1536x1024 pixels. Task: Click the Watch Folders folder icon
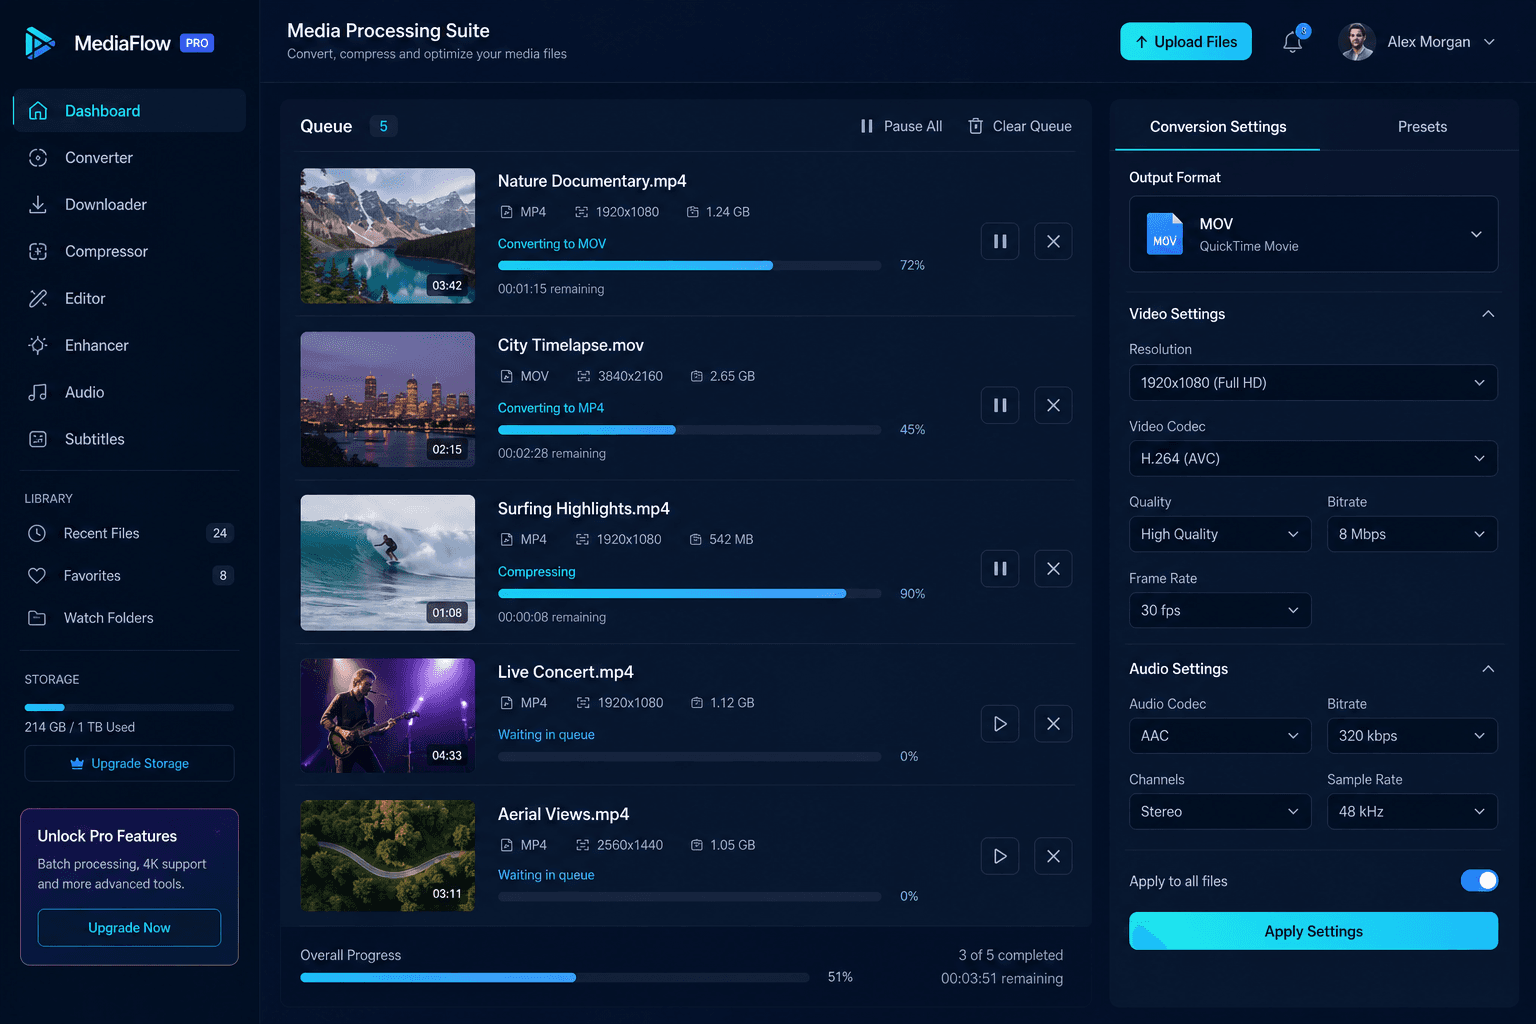37,618
